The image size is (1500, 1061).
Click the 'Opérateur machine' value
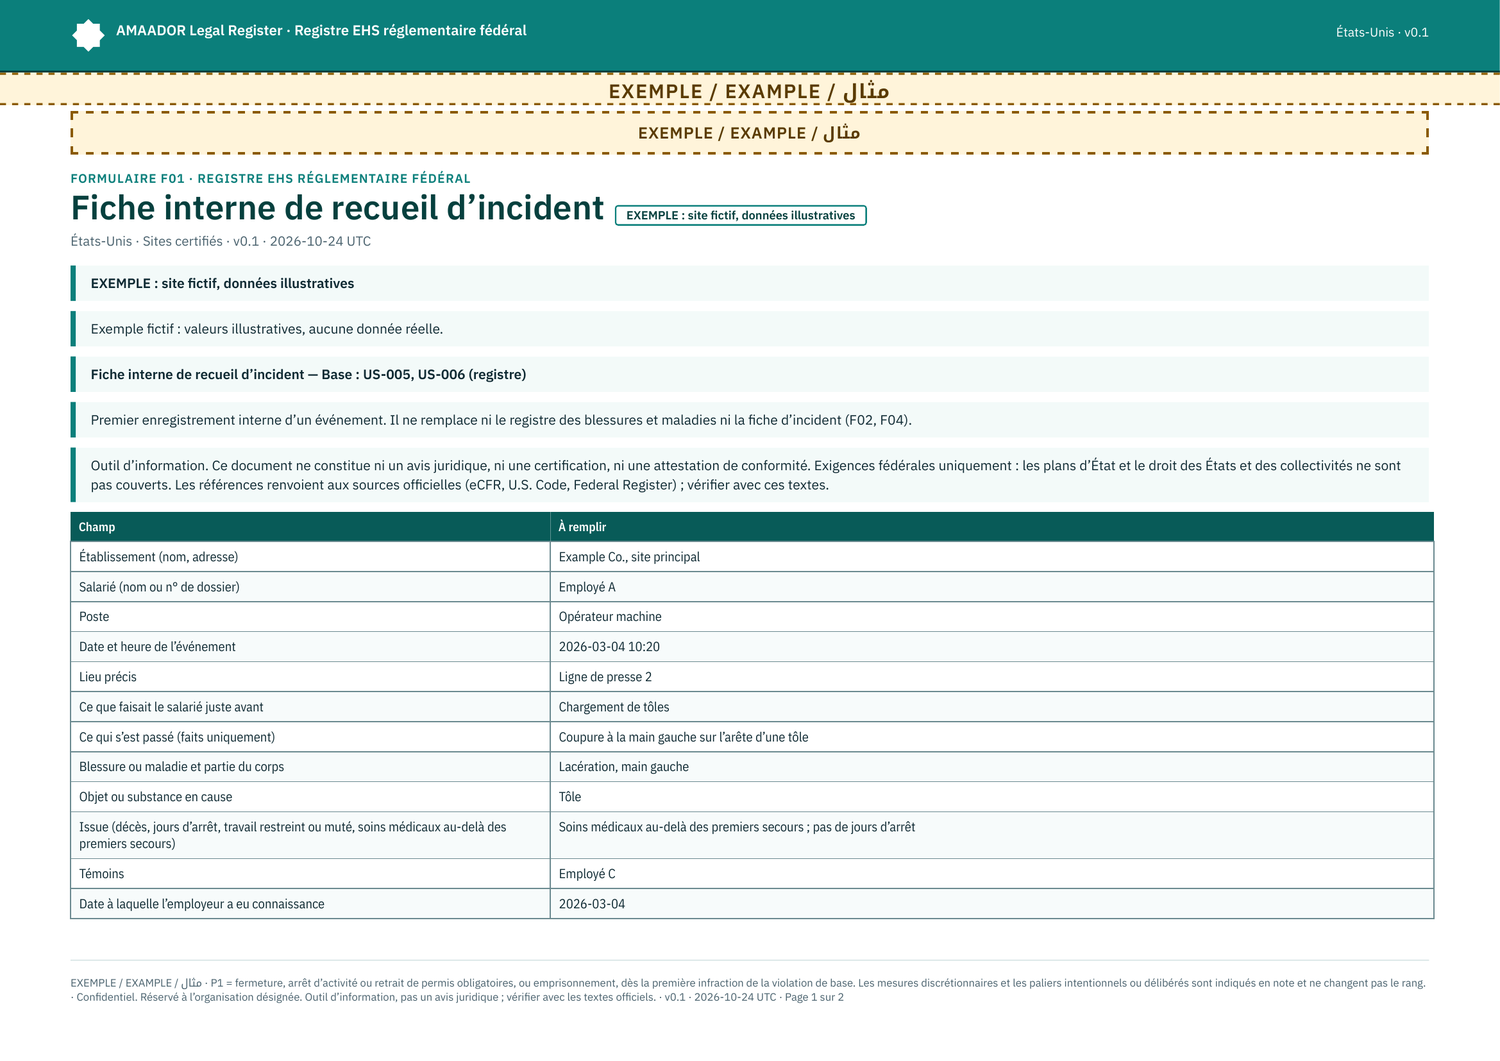click(992, 617)
